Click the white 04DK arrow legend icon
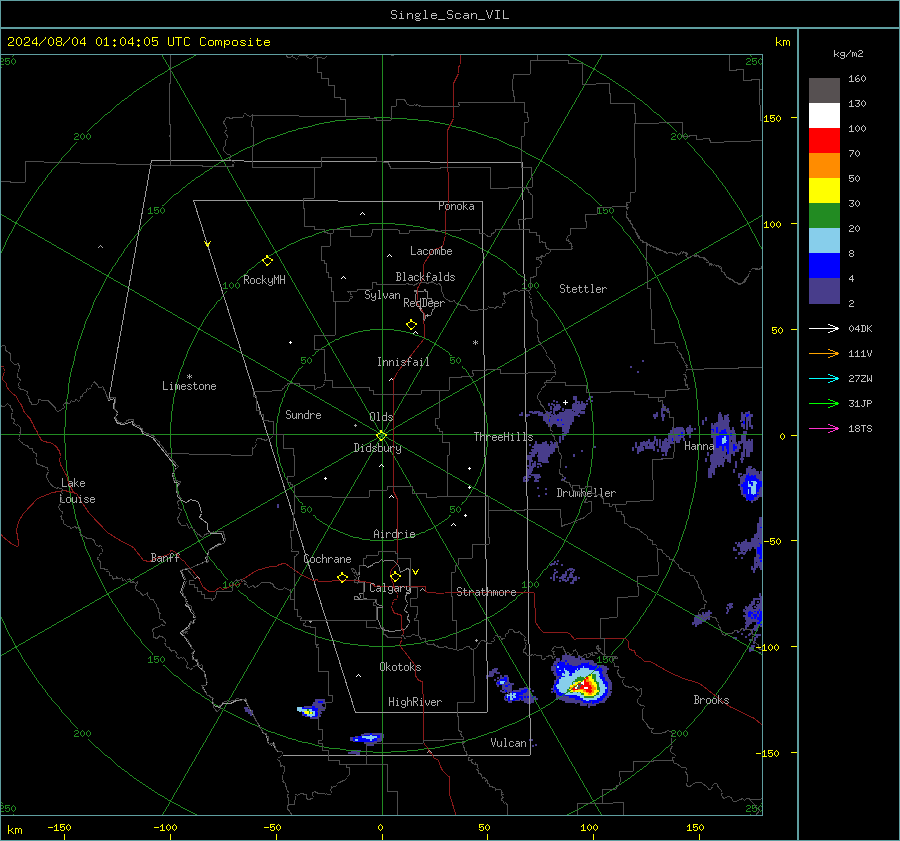 [x=824, y=328]
